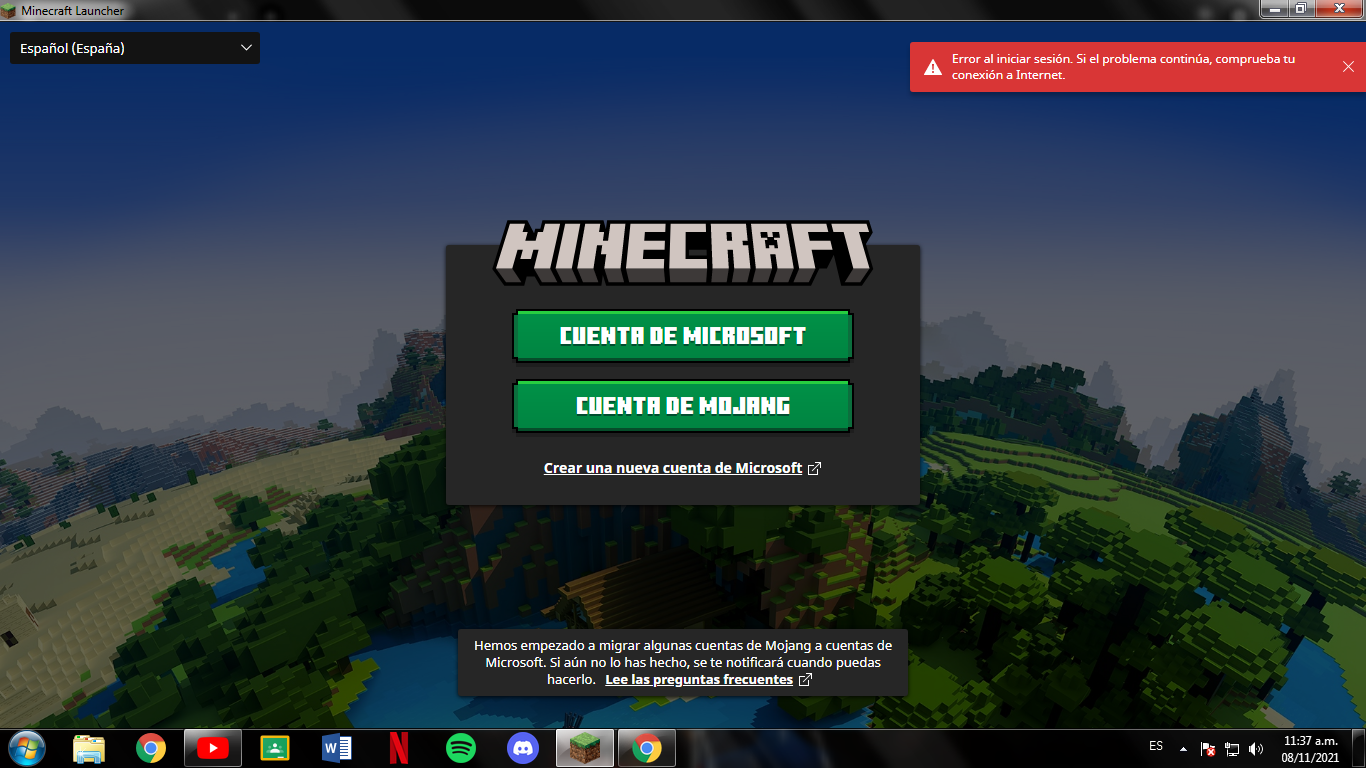This screenshot has height=768, width=1366.
Task: Launch Spotify from the taskbar
Action: (460, 748)
